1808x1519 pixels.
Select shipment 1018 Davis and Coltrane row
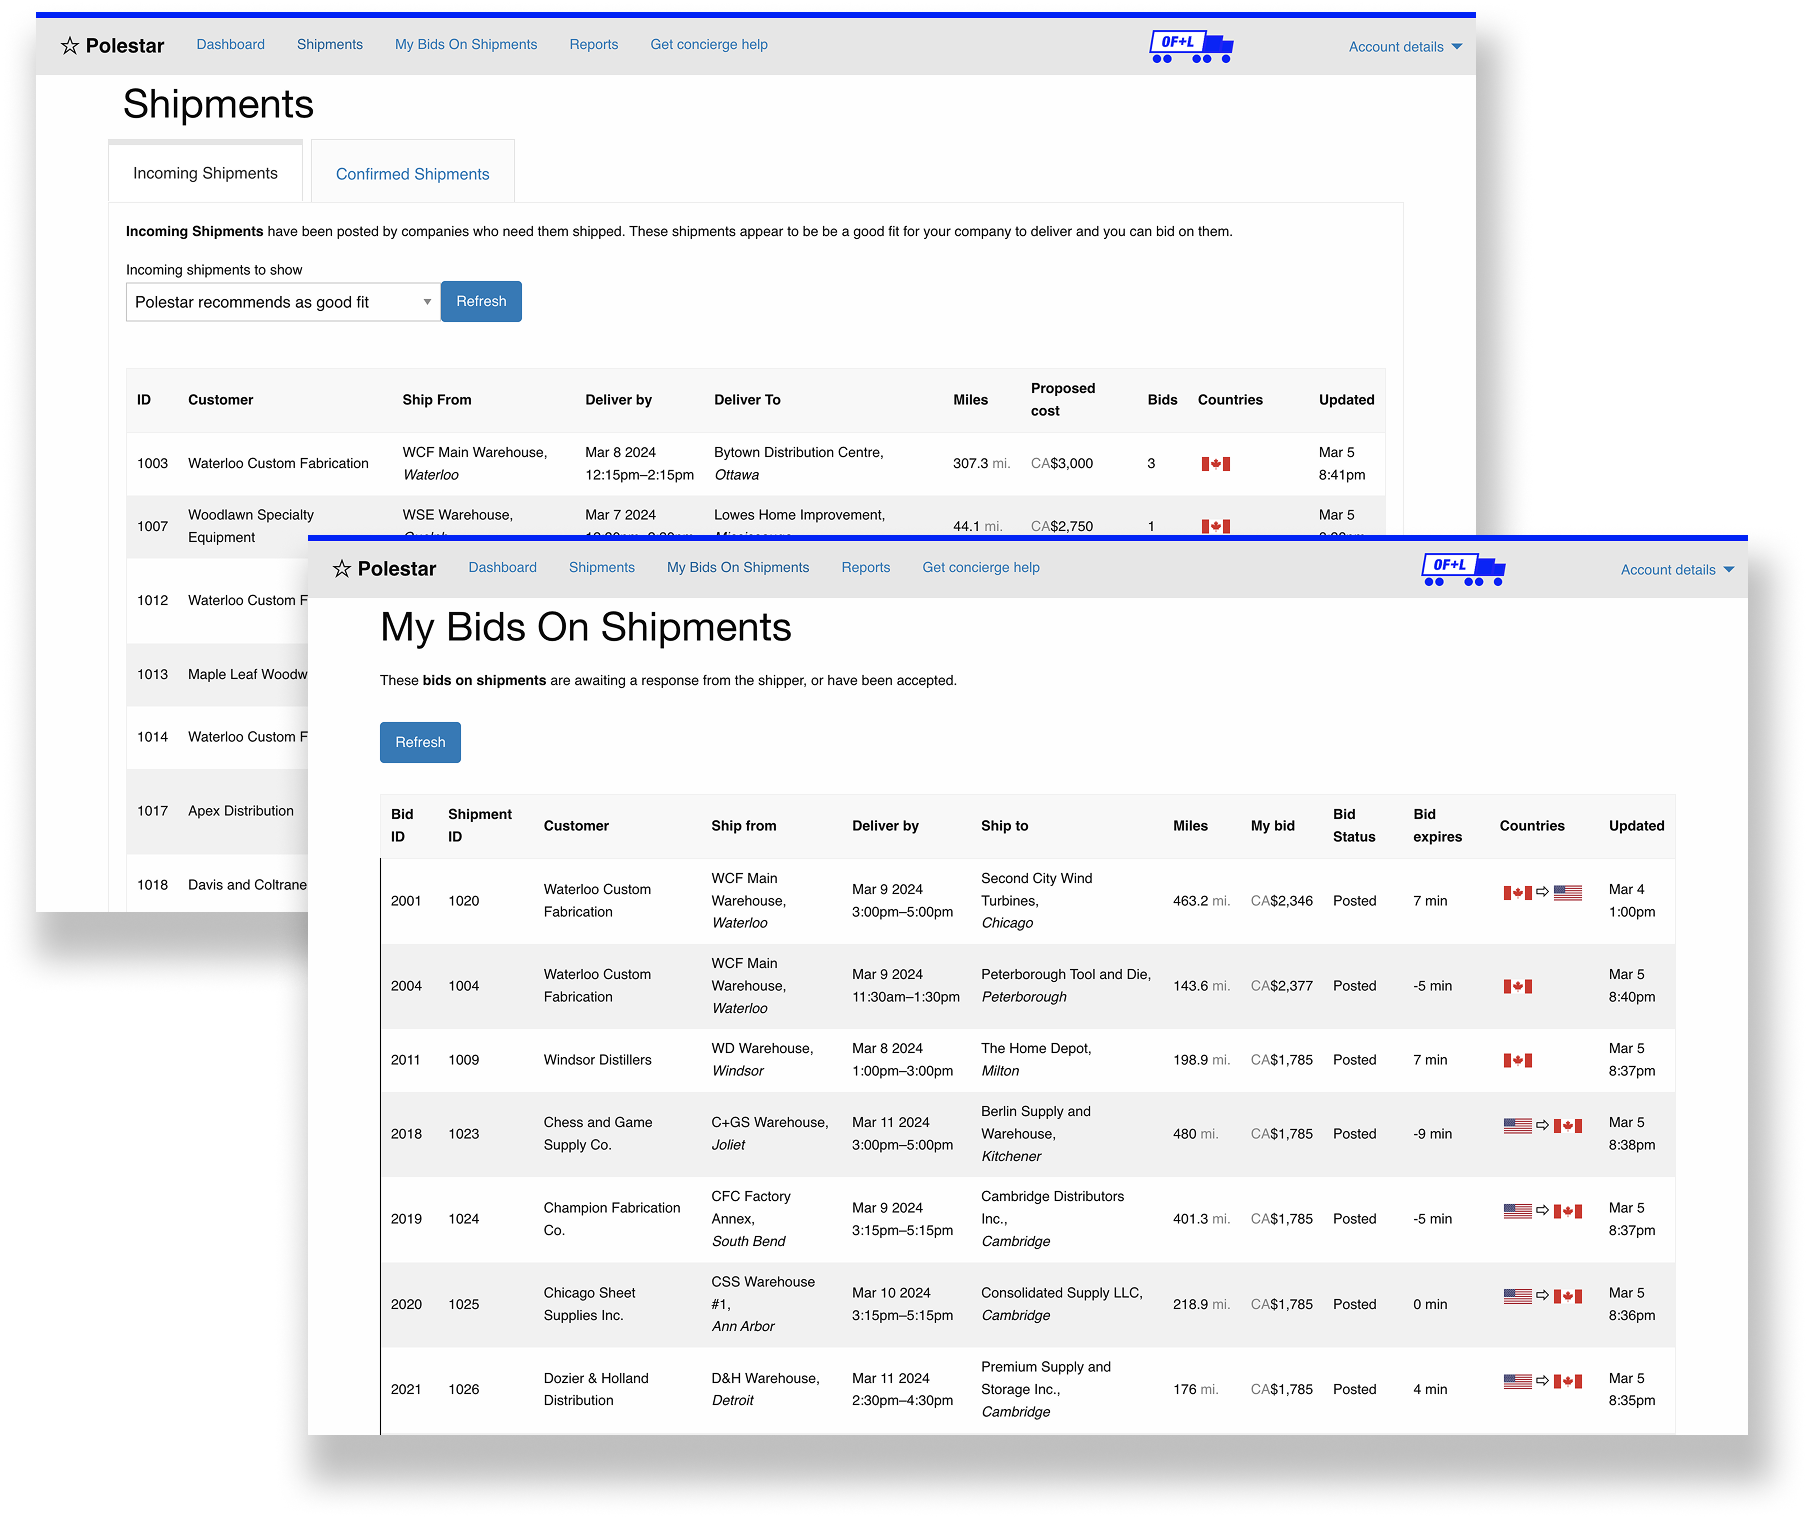tap(217, 885)
